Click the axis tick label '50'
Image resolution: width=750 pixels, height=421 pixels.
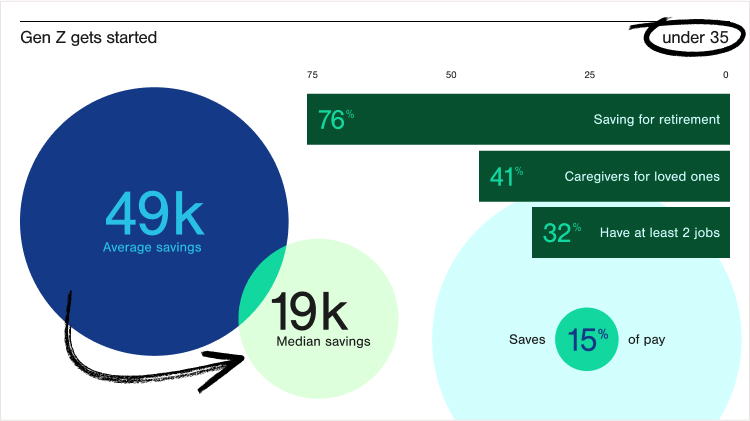click(451, 75)
